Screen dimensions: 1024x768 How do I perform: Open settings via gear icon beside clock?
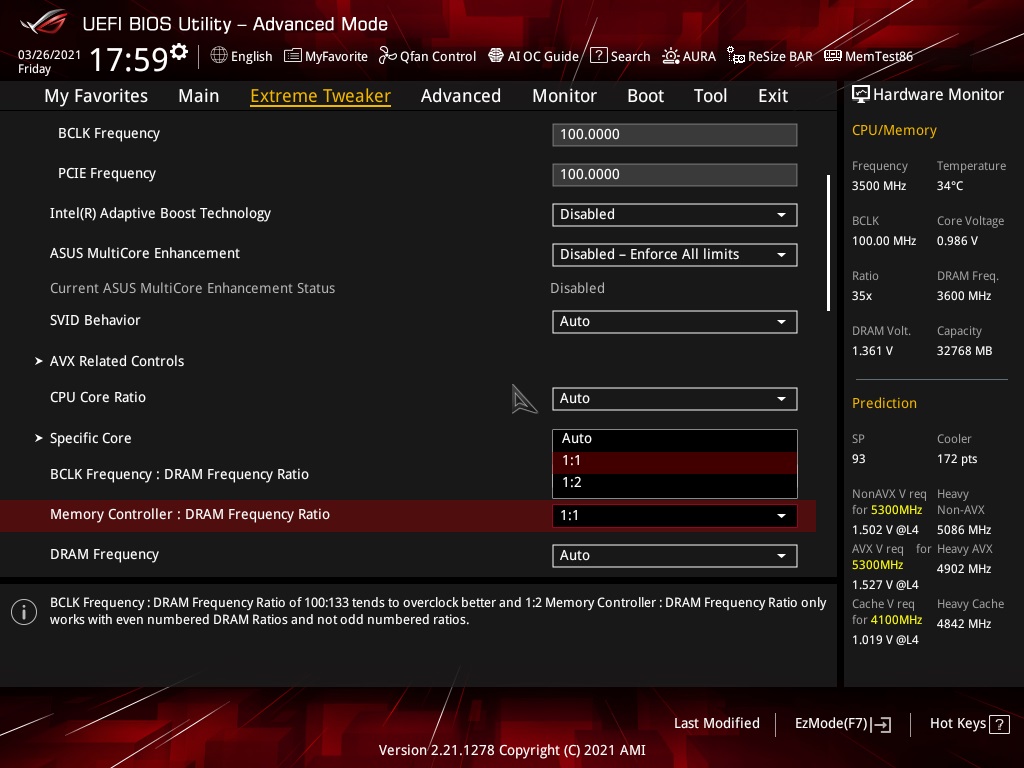click(x=179, y=51)
